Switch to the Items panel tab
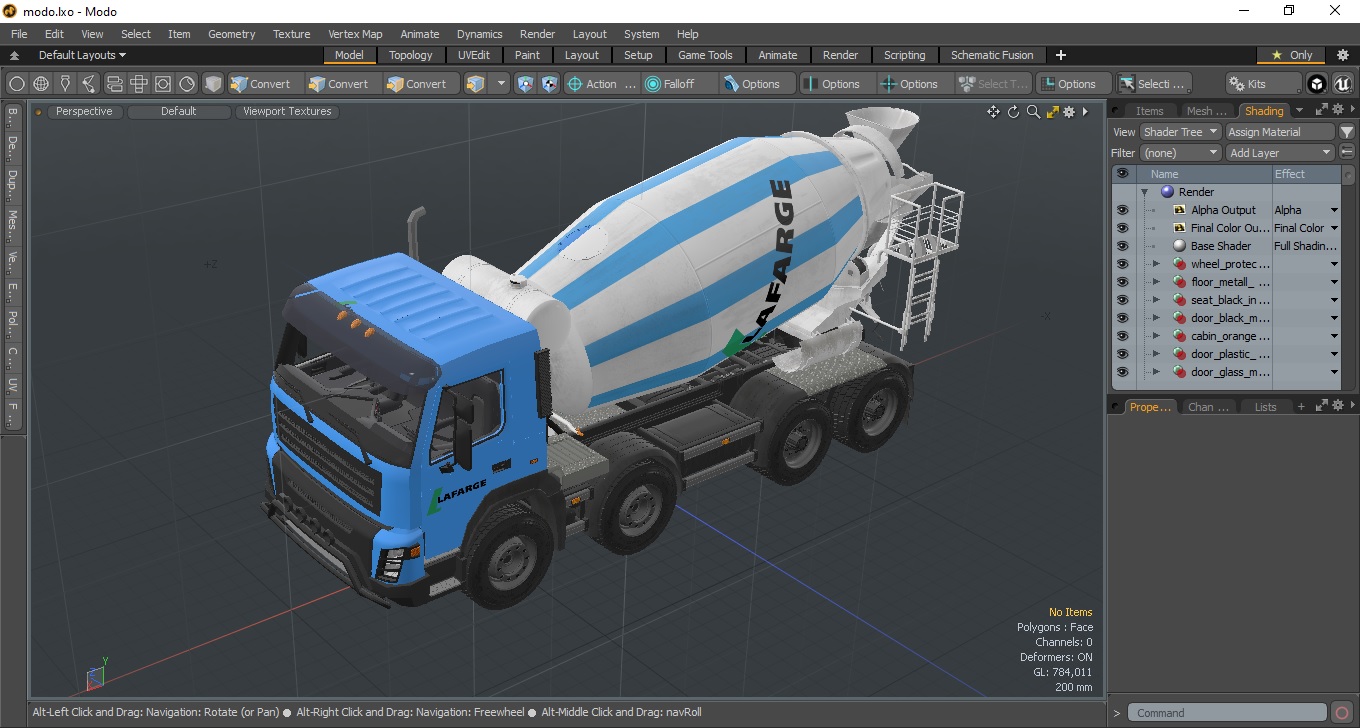 1149,111
